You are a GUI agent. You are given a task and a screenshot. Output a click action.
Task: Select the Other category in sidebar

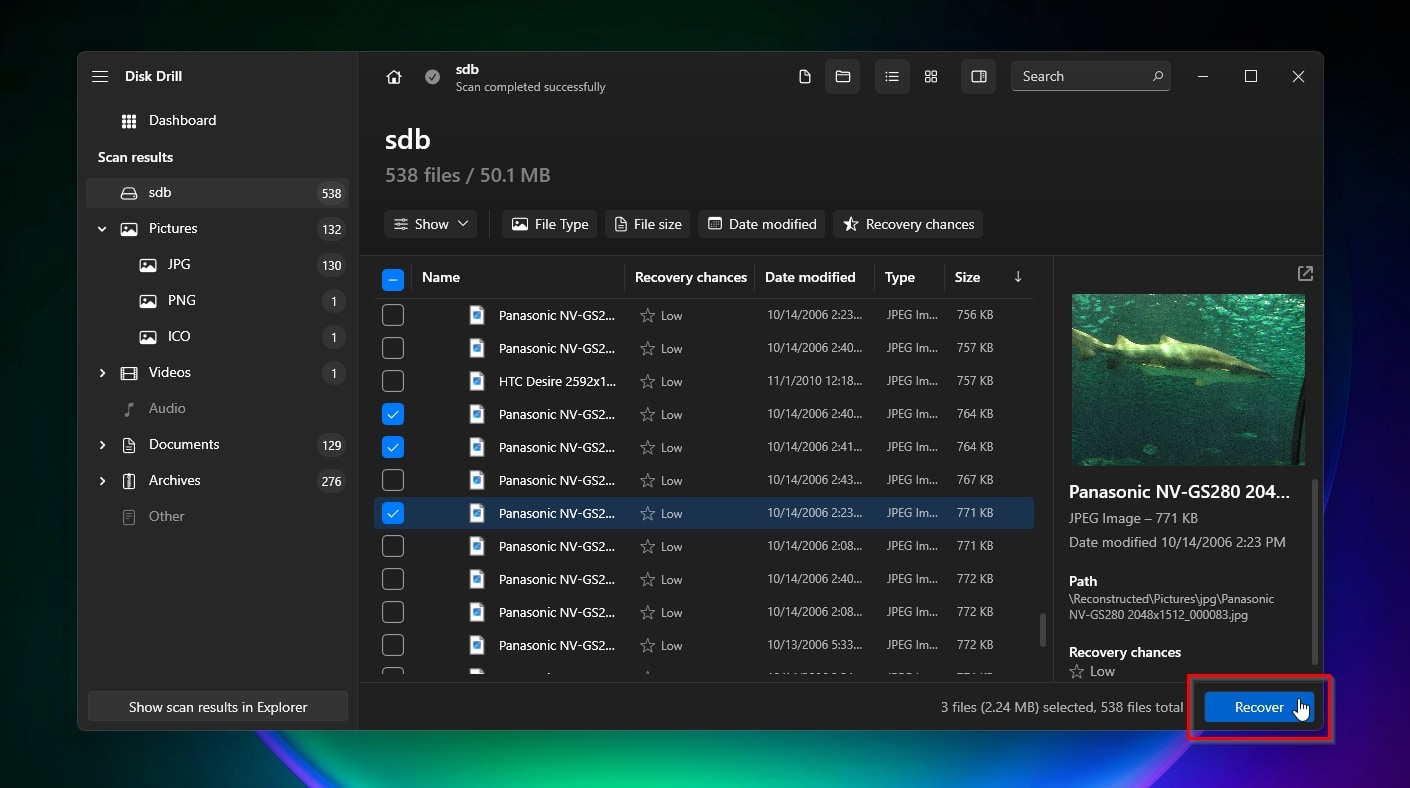pos(217,517)
